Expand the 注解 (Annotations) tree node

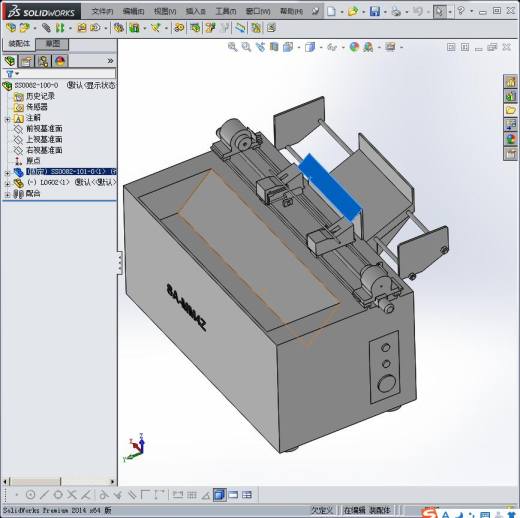[7, 119]
